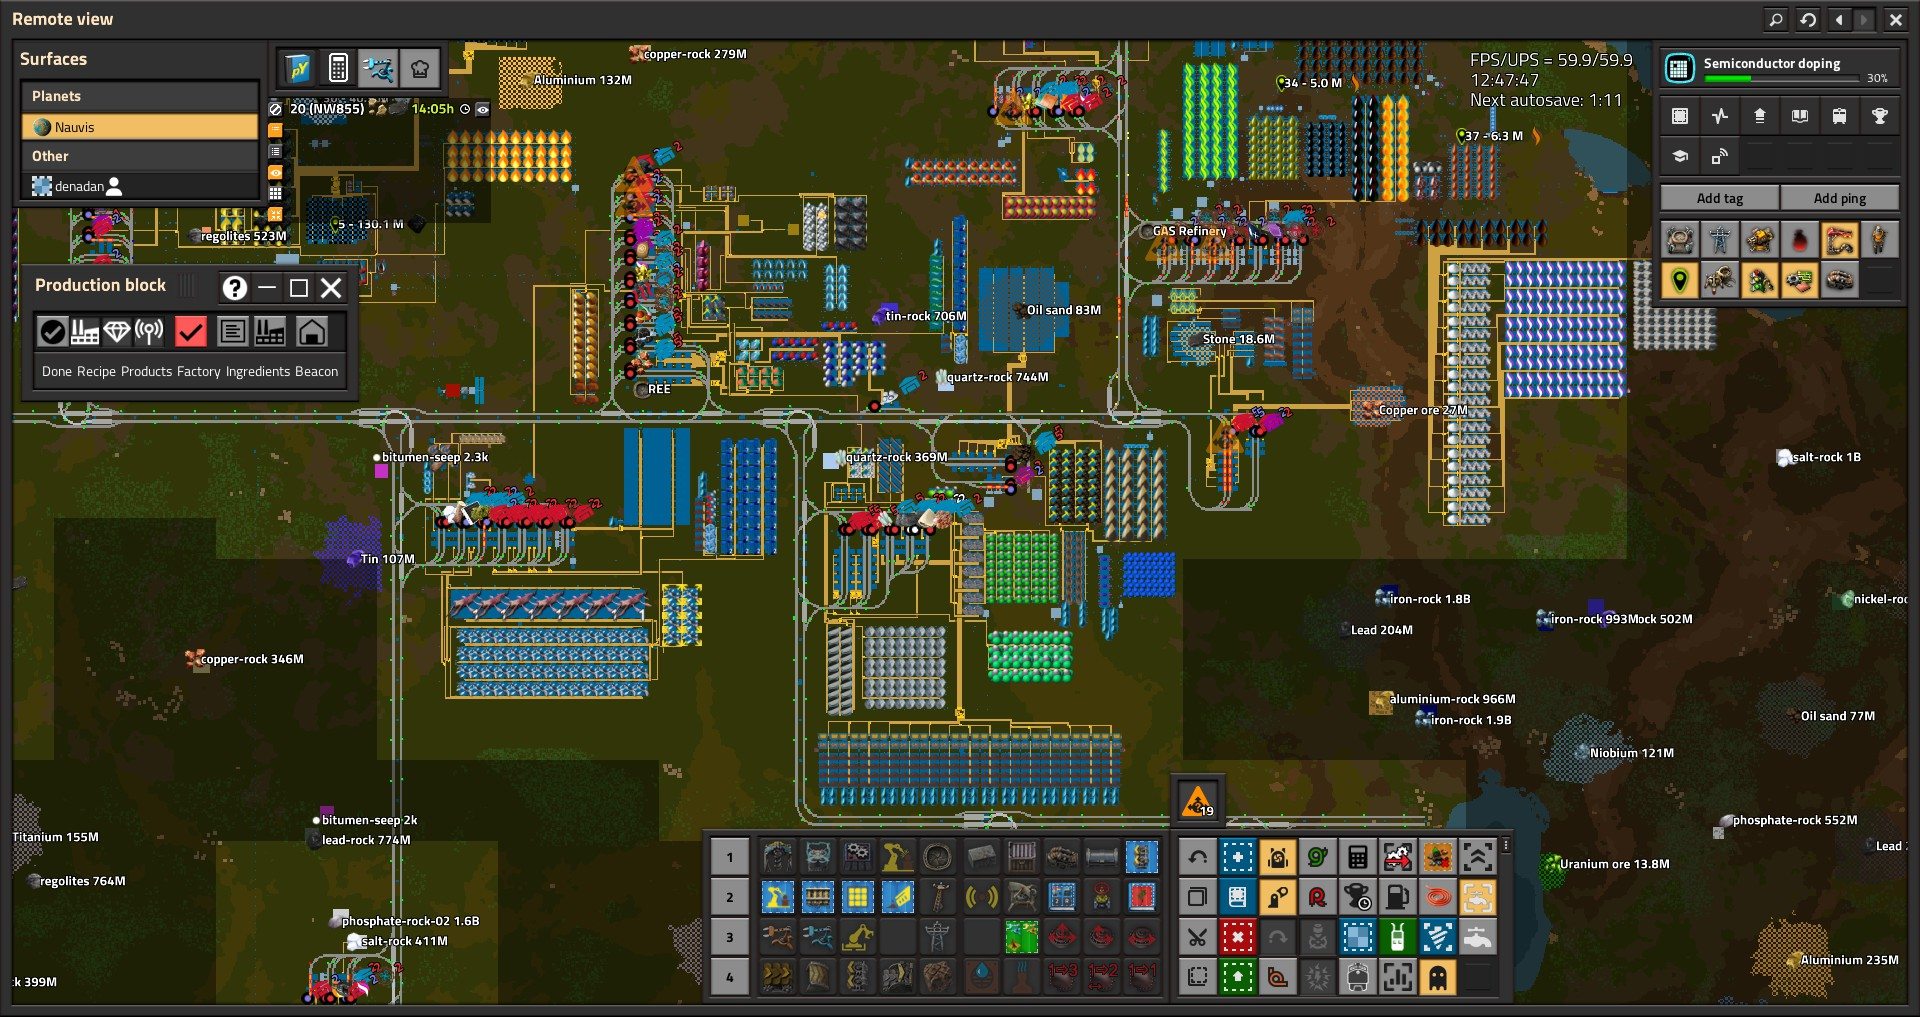The image size is (1920, 1017).
Task: Open the trains overview button
Action: coord(1840,116)
